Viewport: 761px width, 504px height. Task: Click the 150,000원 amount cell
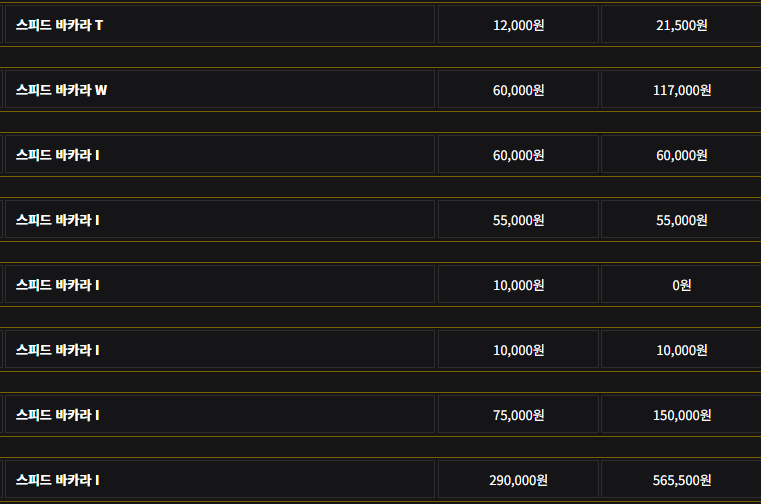(681, 415)
